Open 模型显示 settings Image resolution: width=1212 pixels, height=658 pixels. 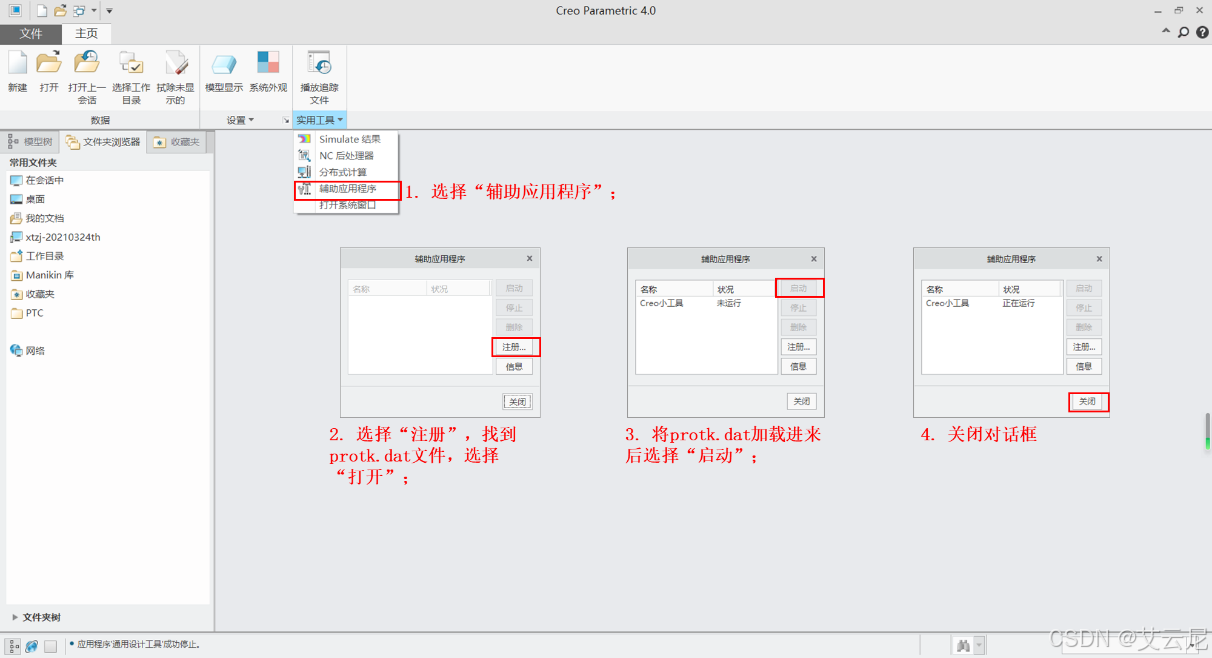click(224, 72)
